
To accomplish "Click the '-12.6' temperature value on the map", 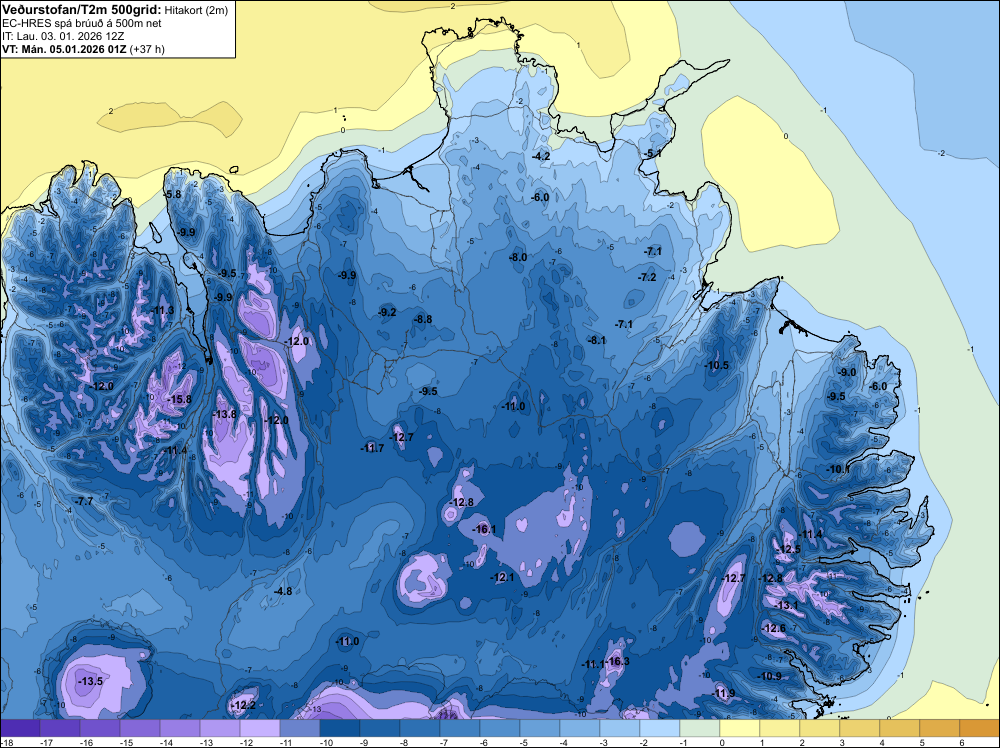I will [774, 628].
